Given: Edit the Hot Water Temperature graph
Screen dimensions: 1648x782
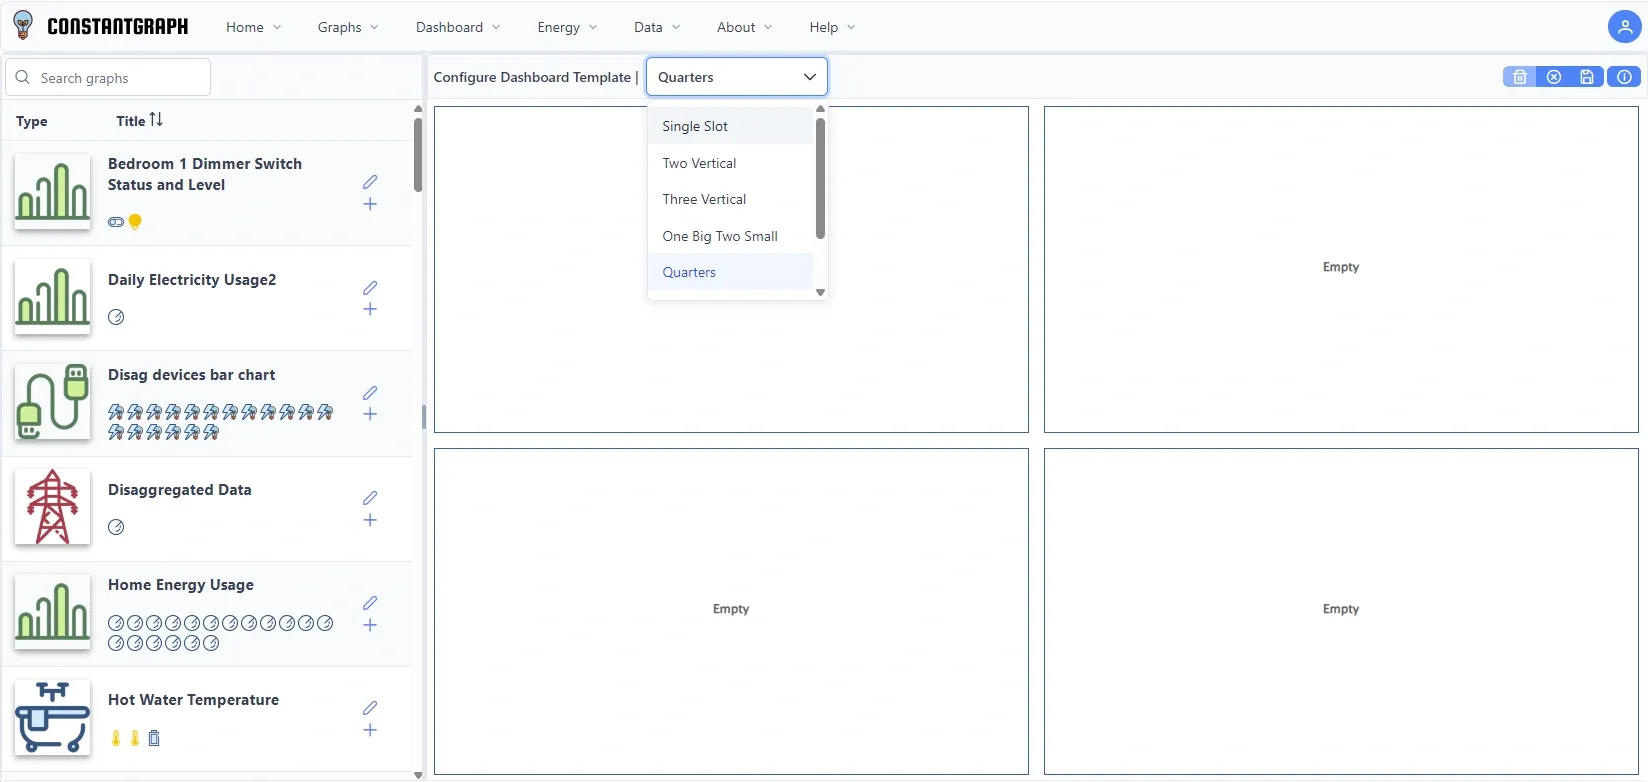Looking at the screenshot, I should (x=370, y=708).
